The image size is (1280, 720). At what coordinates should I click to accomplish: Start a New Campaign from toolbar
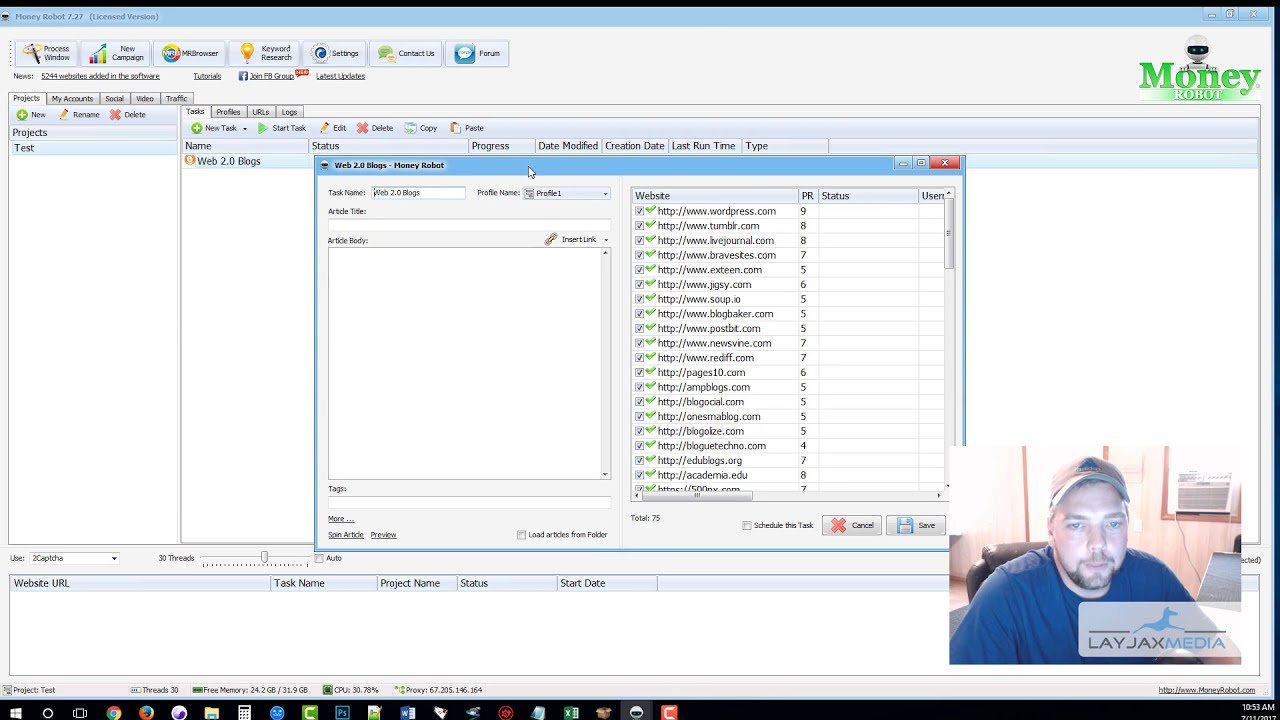point(116,53)
